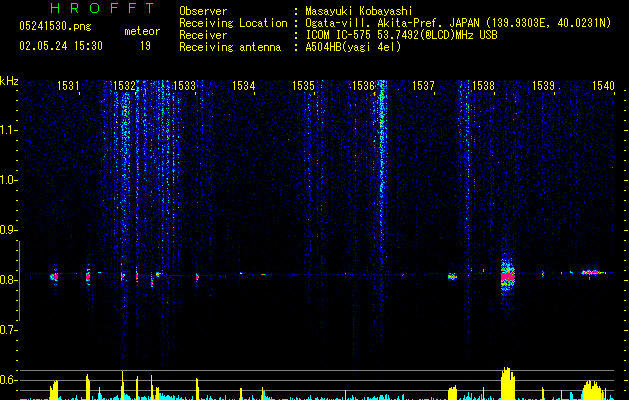Viewport: 629px width, 400px height.
Task: Click the 1539 time marker
Action: pyautogui.click(x=543, y=85)
